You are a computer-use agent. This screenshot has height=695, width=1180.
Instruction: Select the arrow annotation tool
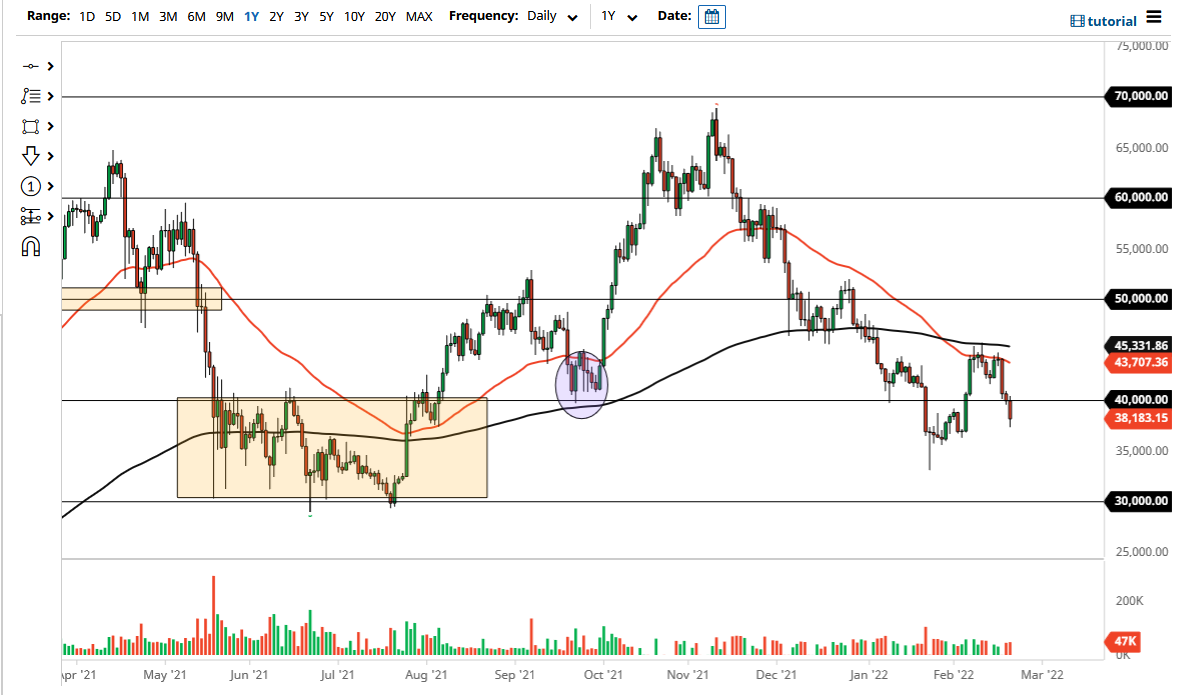pos(31,156)
